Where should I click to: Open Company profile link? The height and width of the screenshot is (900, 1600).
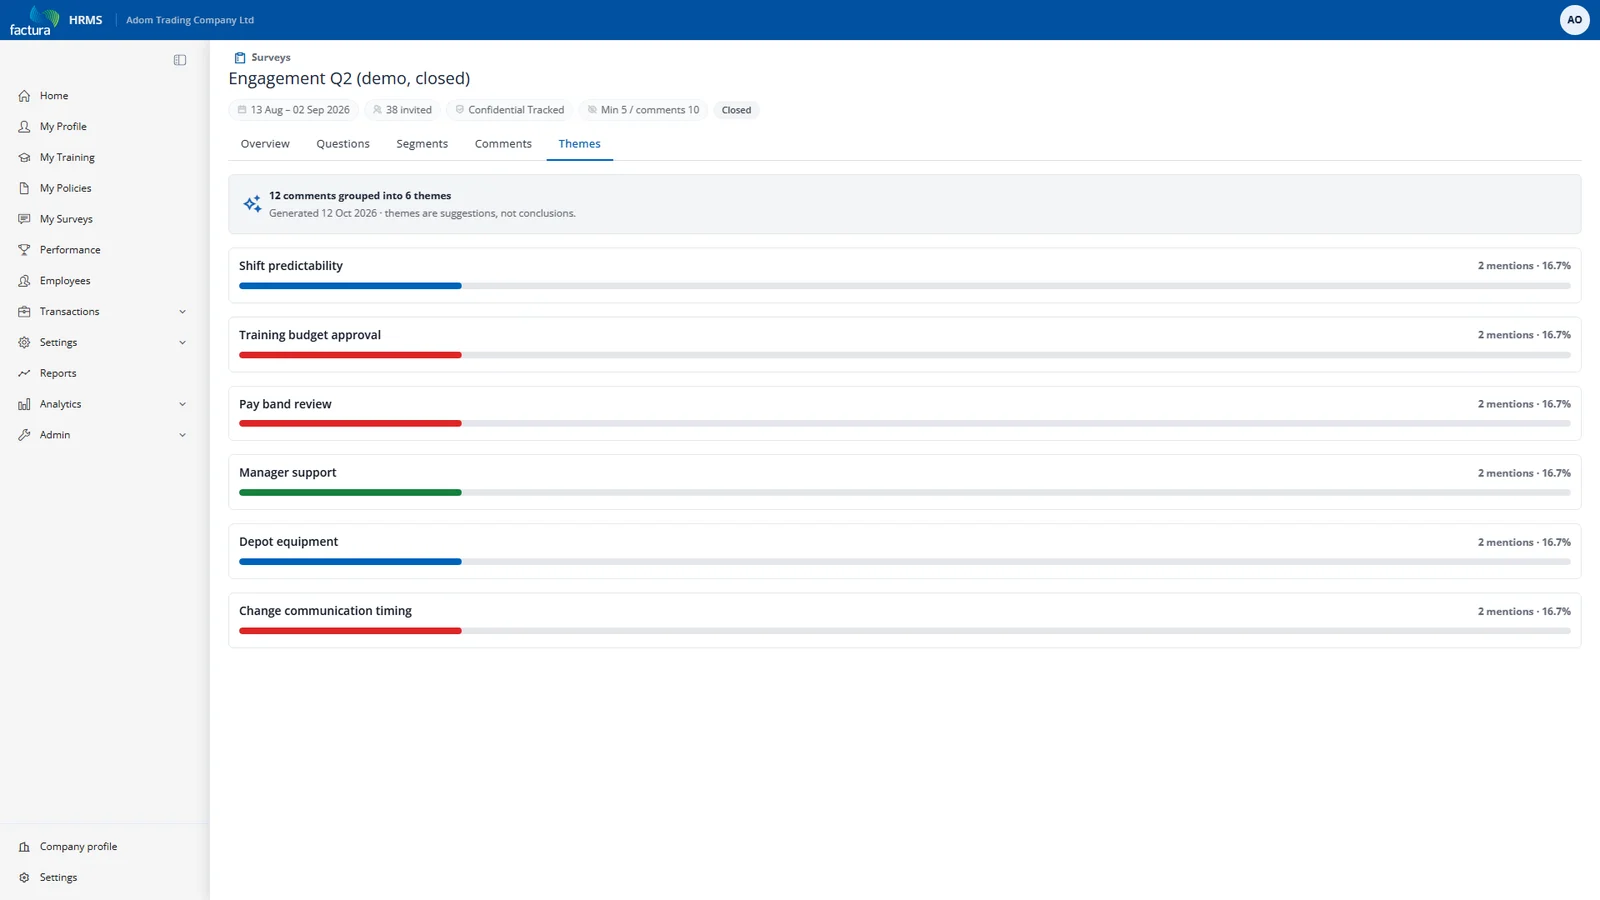[x=78, y=847]
